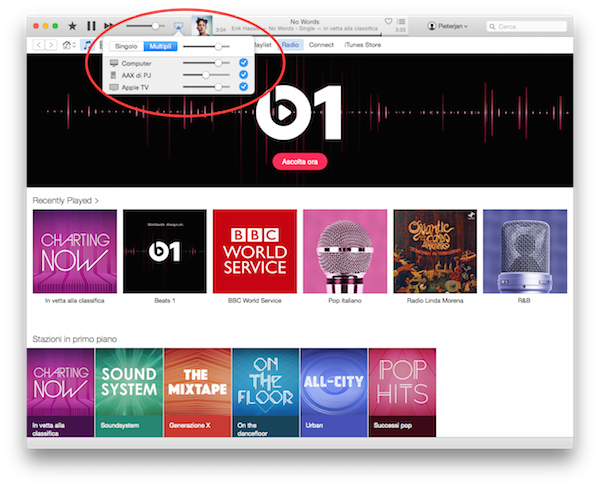Click the remaining time 3:33
600x487 pixels.
click(x=400, y=30)
